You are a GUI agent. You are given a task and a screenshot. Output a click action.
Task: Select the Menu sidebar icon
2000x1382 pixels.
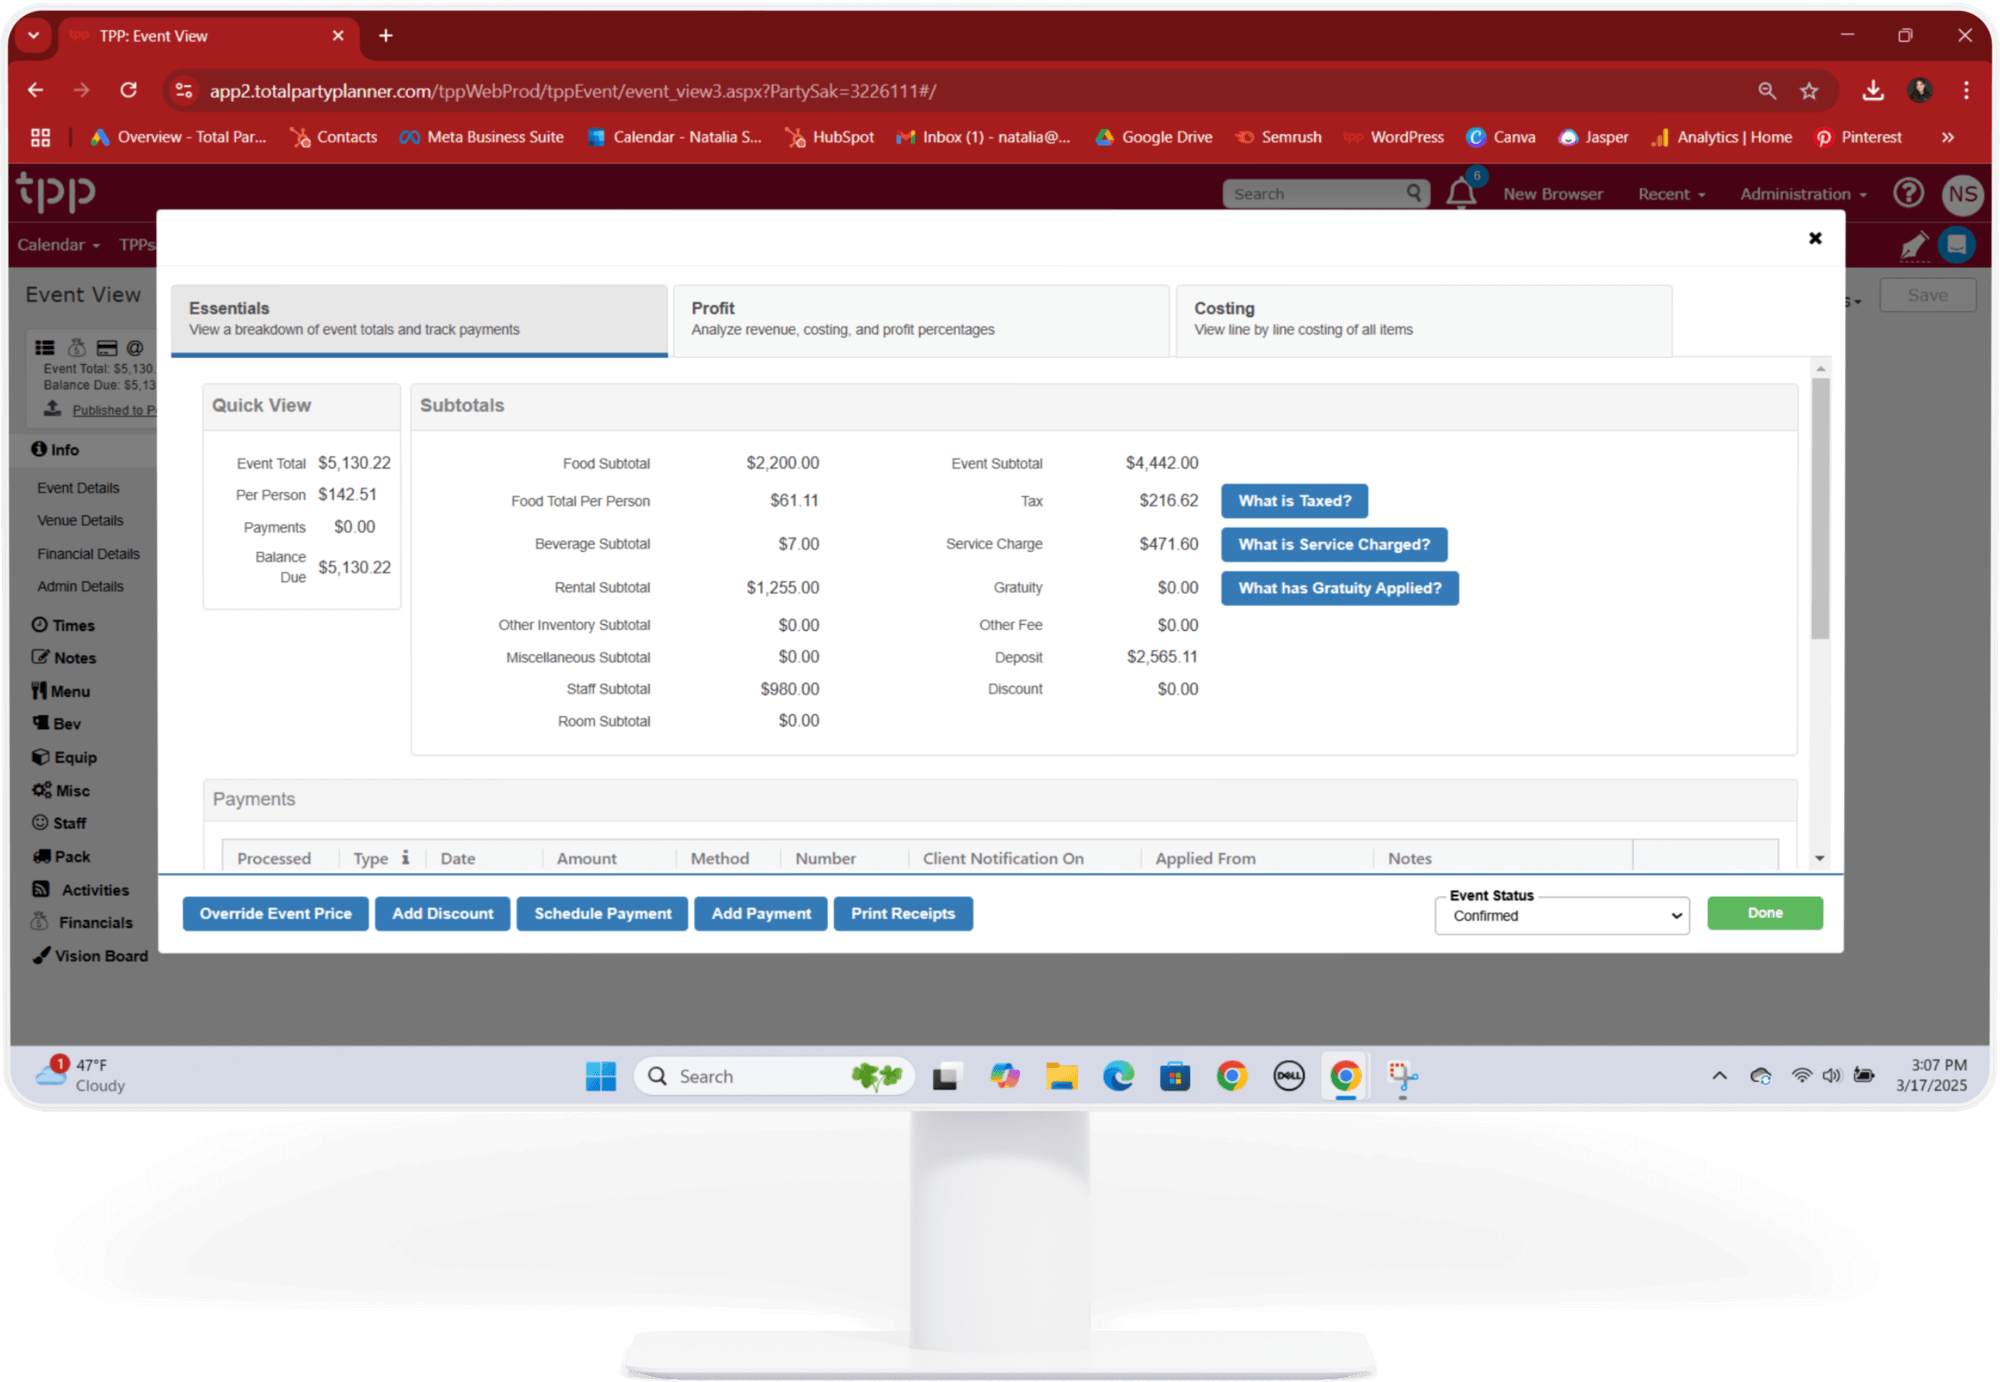(70, 690)
